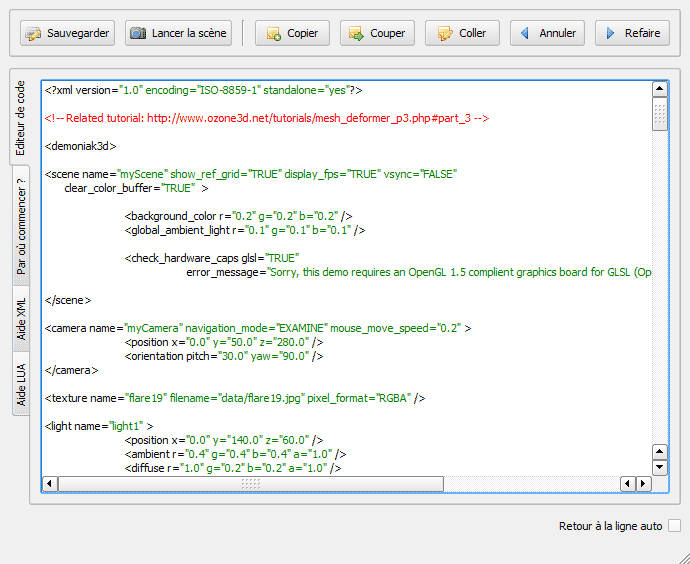The height and width of the screenshot is (564, 690).
Task: Open the Par où commencer ? tab
Action: click(x=21, y=226)
